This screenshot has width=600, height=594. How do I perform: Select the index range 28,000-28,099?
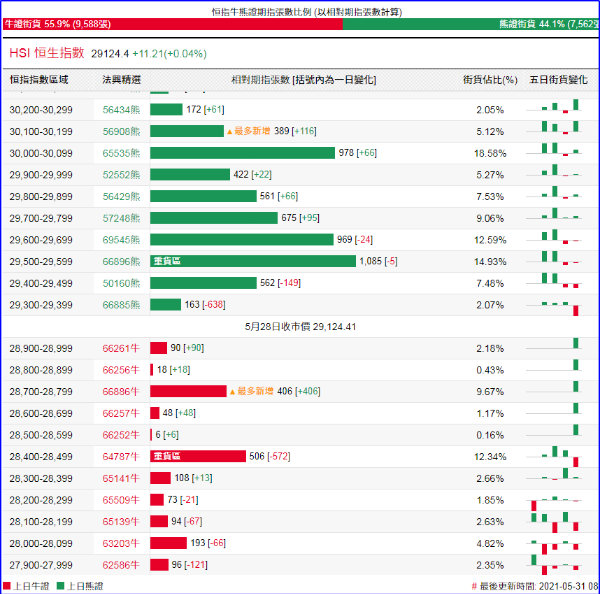[x=41, y=543]
